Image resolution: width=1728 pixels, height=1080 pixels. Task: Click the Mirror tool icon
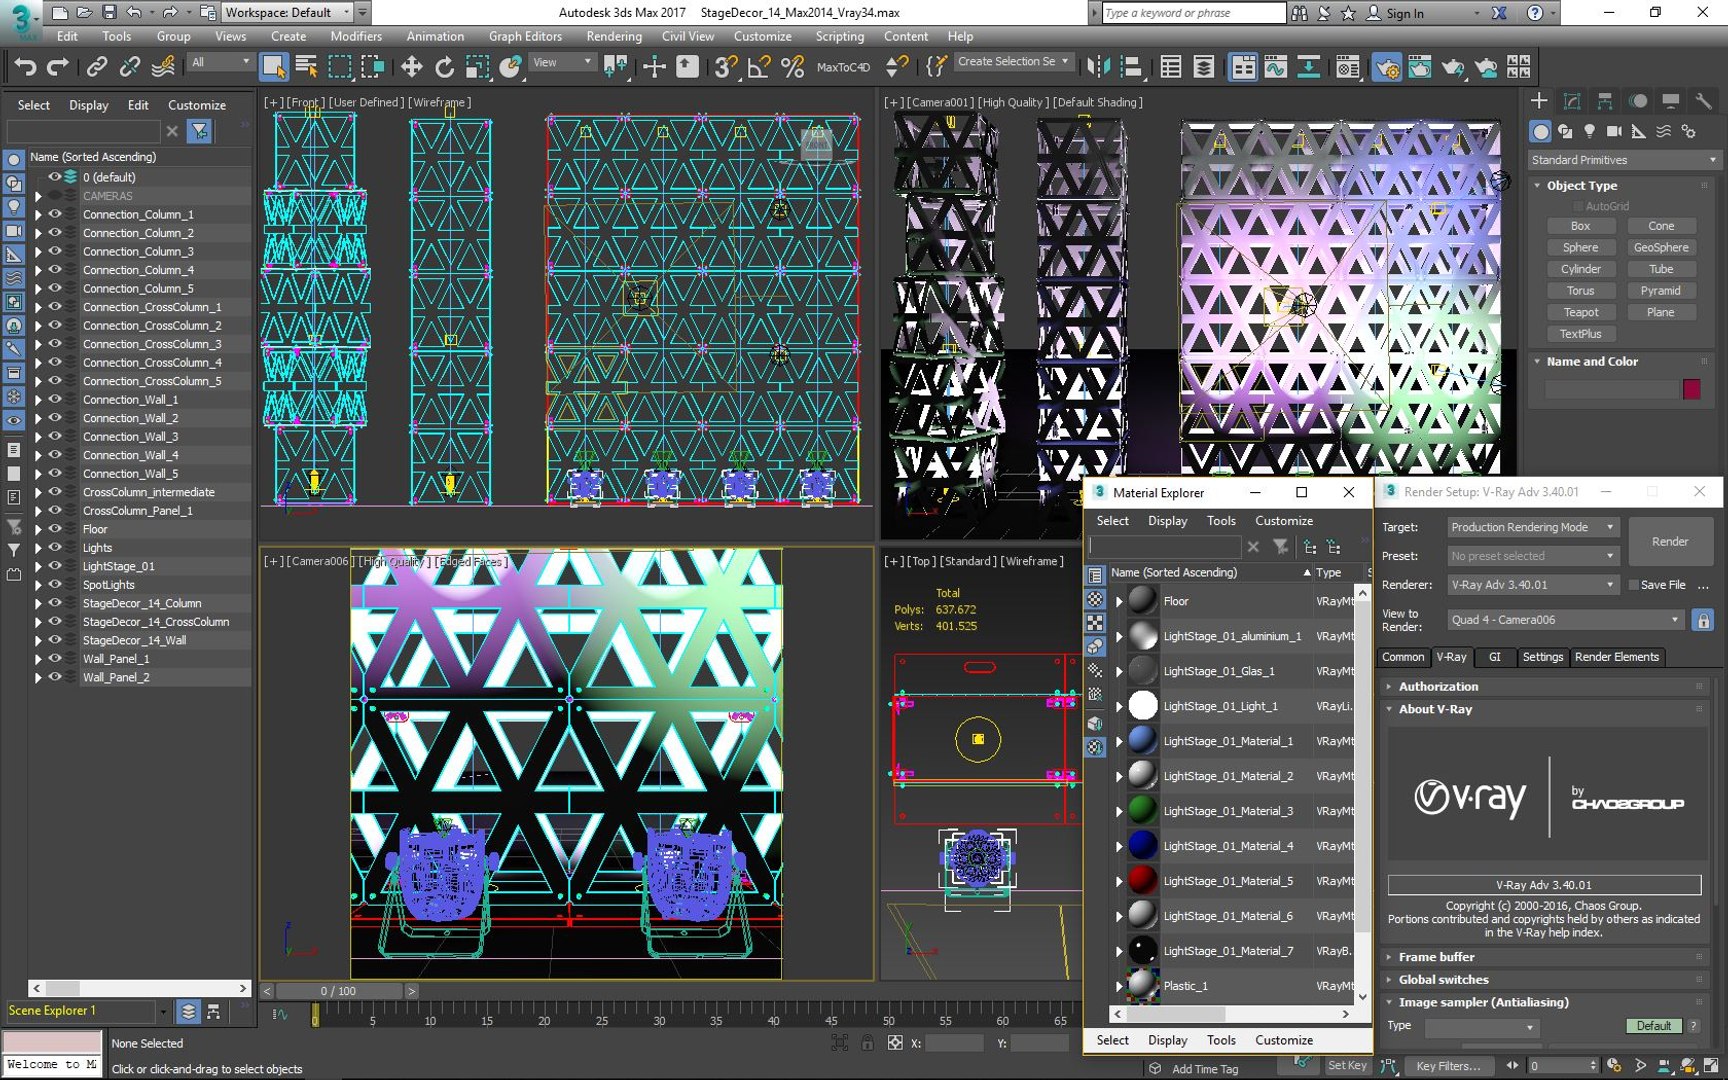(x=1098, y=67)
